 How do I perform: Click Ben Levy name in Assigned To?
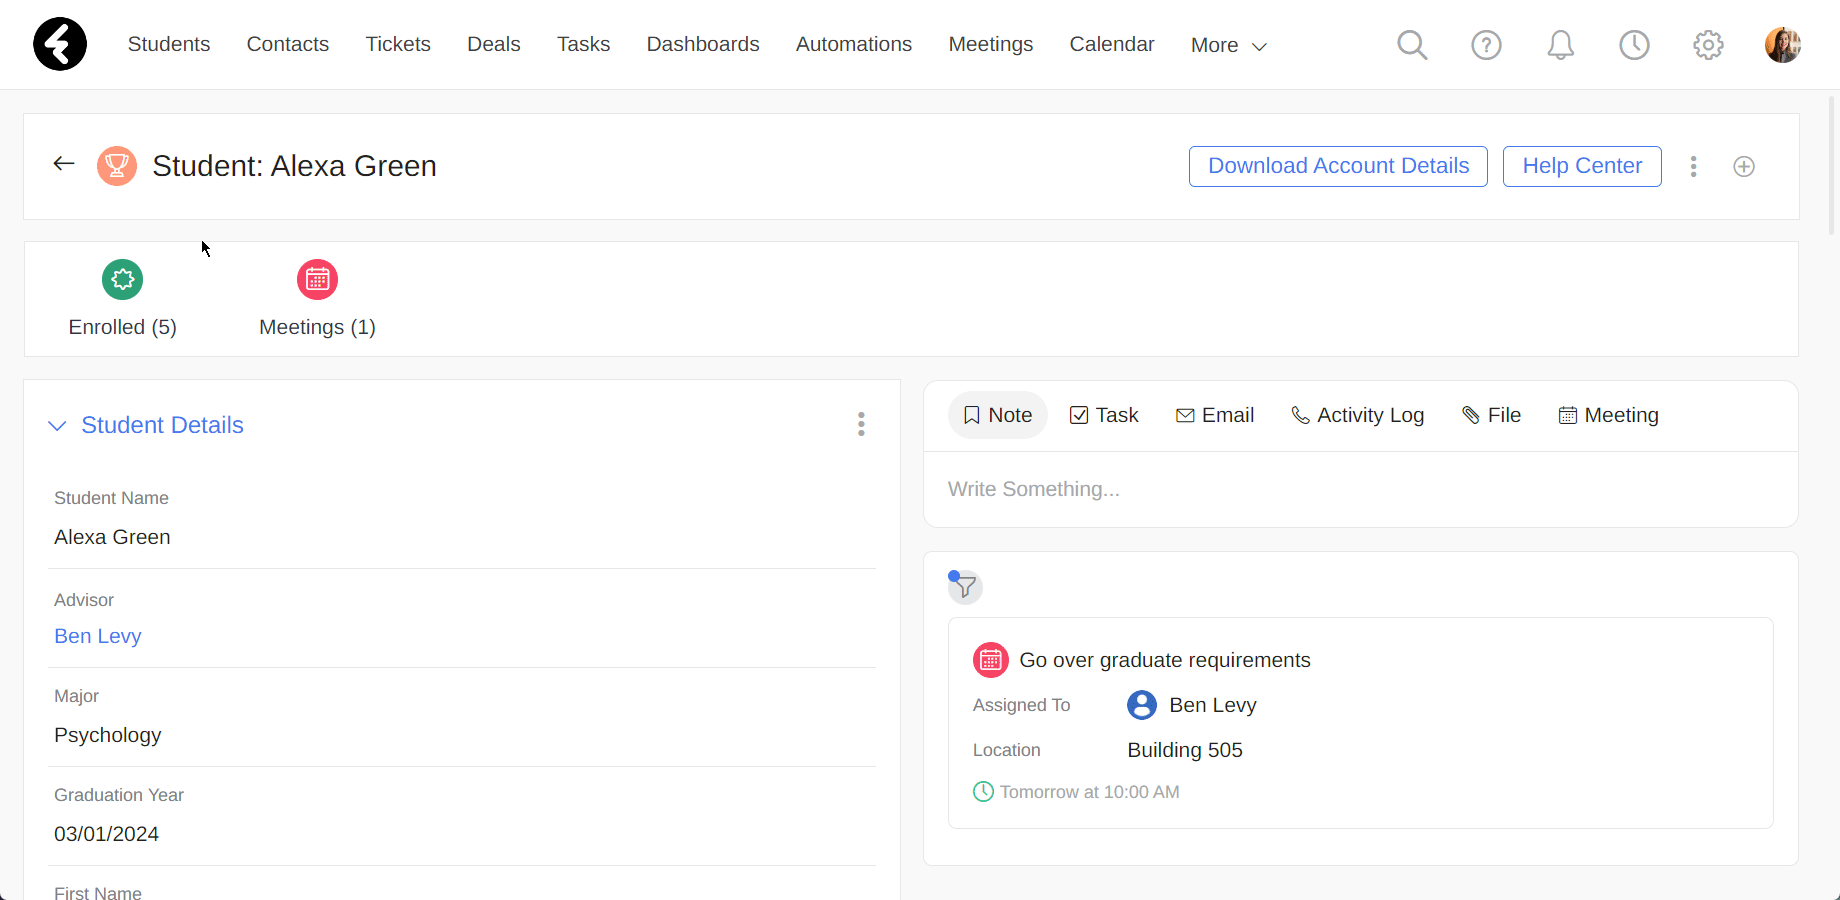[1213, 705]
